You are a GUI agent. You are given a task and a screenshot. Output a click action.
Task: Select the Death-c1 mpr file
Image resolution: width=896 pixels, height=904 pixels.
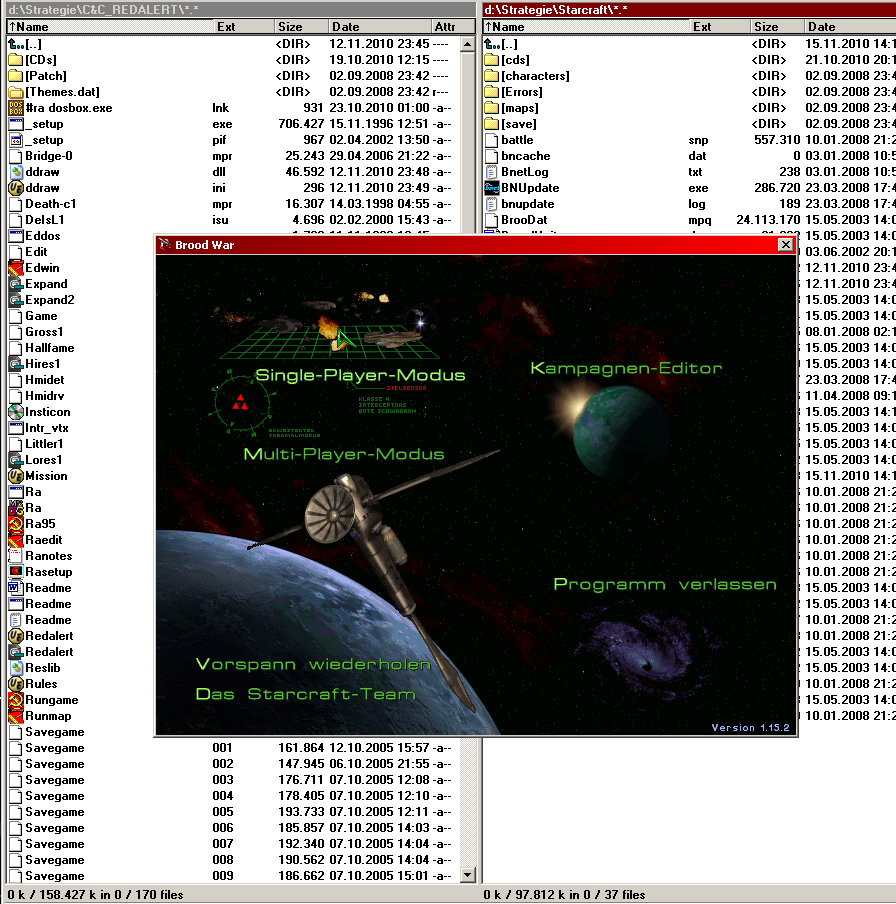[x=233, y=204]
